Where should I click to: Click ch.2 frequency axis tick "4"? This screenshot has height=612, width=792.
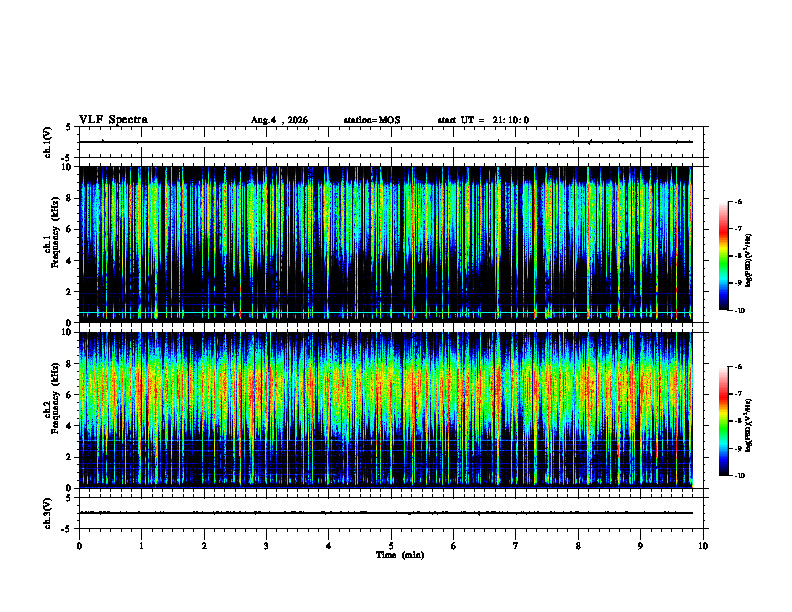[x=69, y=426]
